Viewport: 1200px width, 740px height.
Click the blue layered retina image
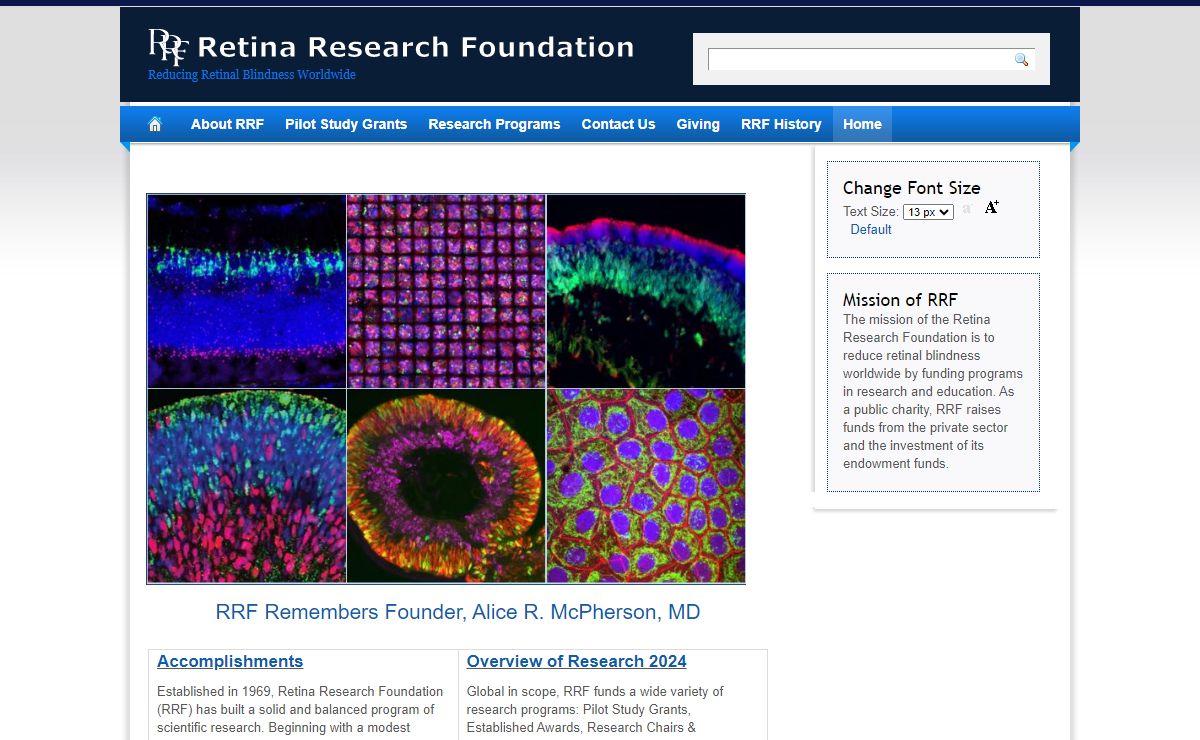(246, 291)
